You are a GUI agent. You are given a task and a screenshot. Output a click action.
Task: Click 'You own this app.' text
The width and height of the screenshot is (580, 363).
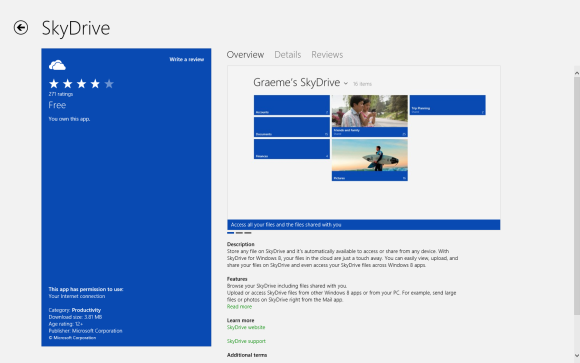(x=69, y=119)
